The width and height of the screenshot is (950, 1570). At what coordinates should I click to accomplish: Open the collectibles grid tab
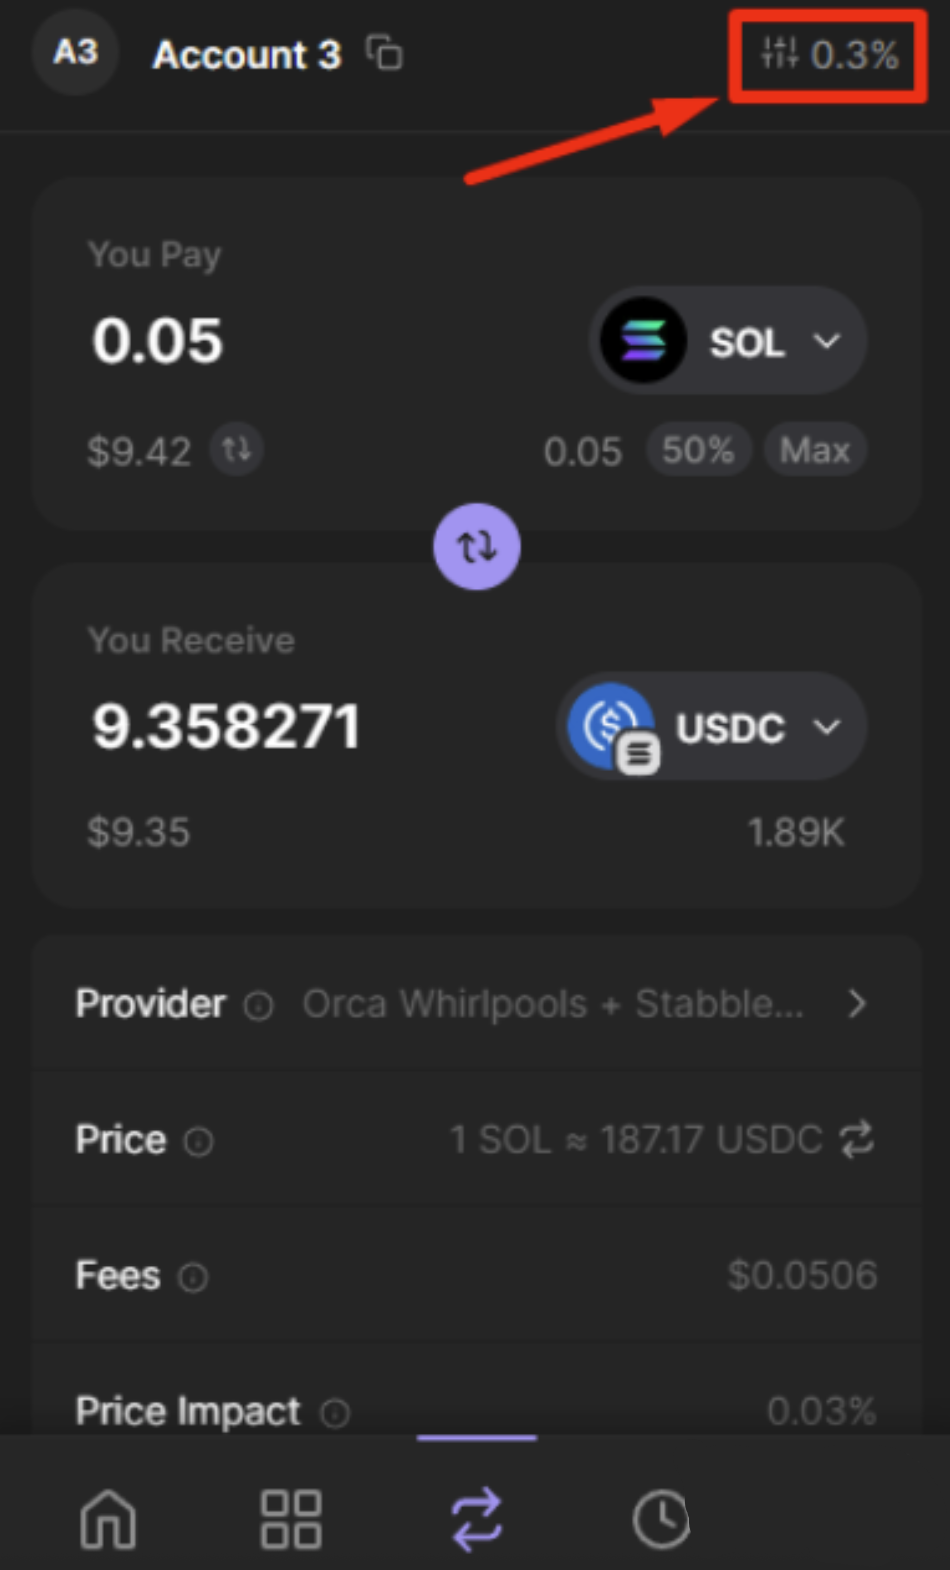tap(291, 1518)
